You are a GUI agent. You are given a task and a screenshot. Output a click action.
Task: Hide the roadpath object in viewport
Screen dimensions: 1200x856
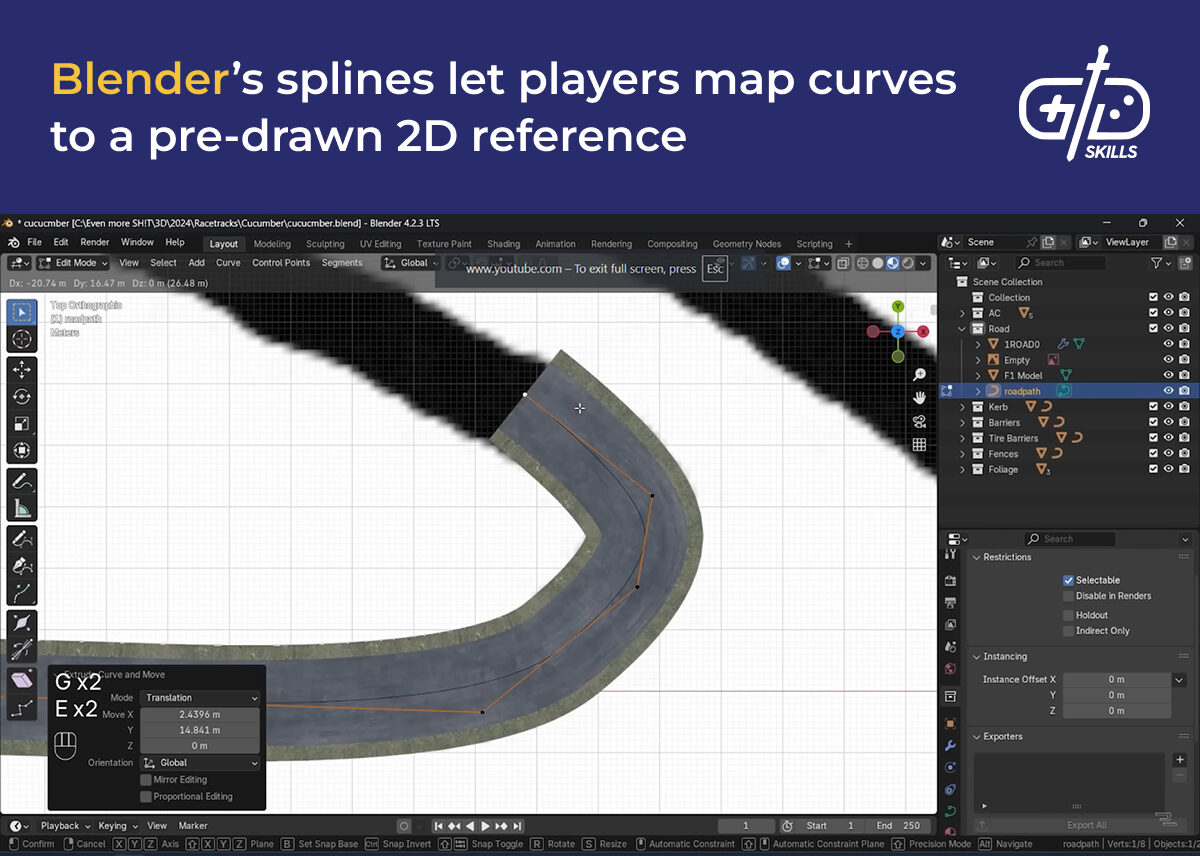click(x=1168, y=391)
